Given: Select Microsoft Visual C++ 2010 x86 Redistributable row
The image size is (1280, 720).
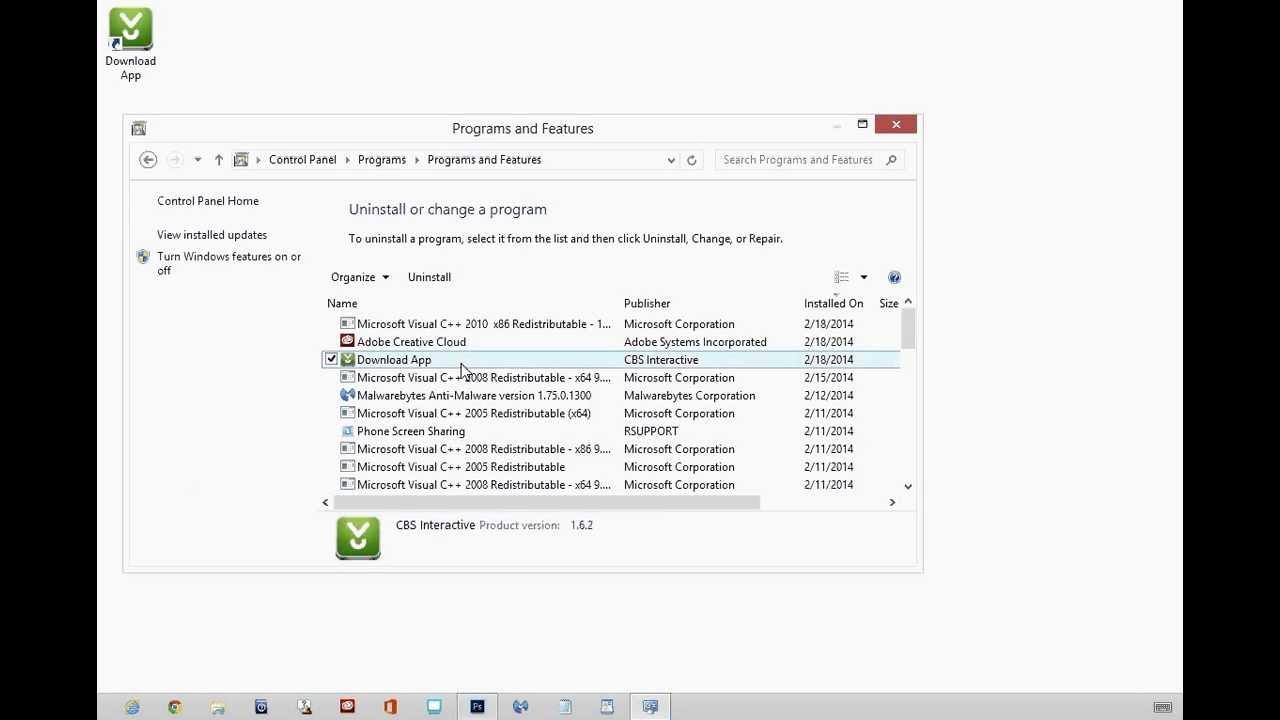Looking at the screenshot, I should click(611, 324).
